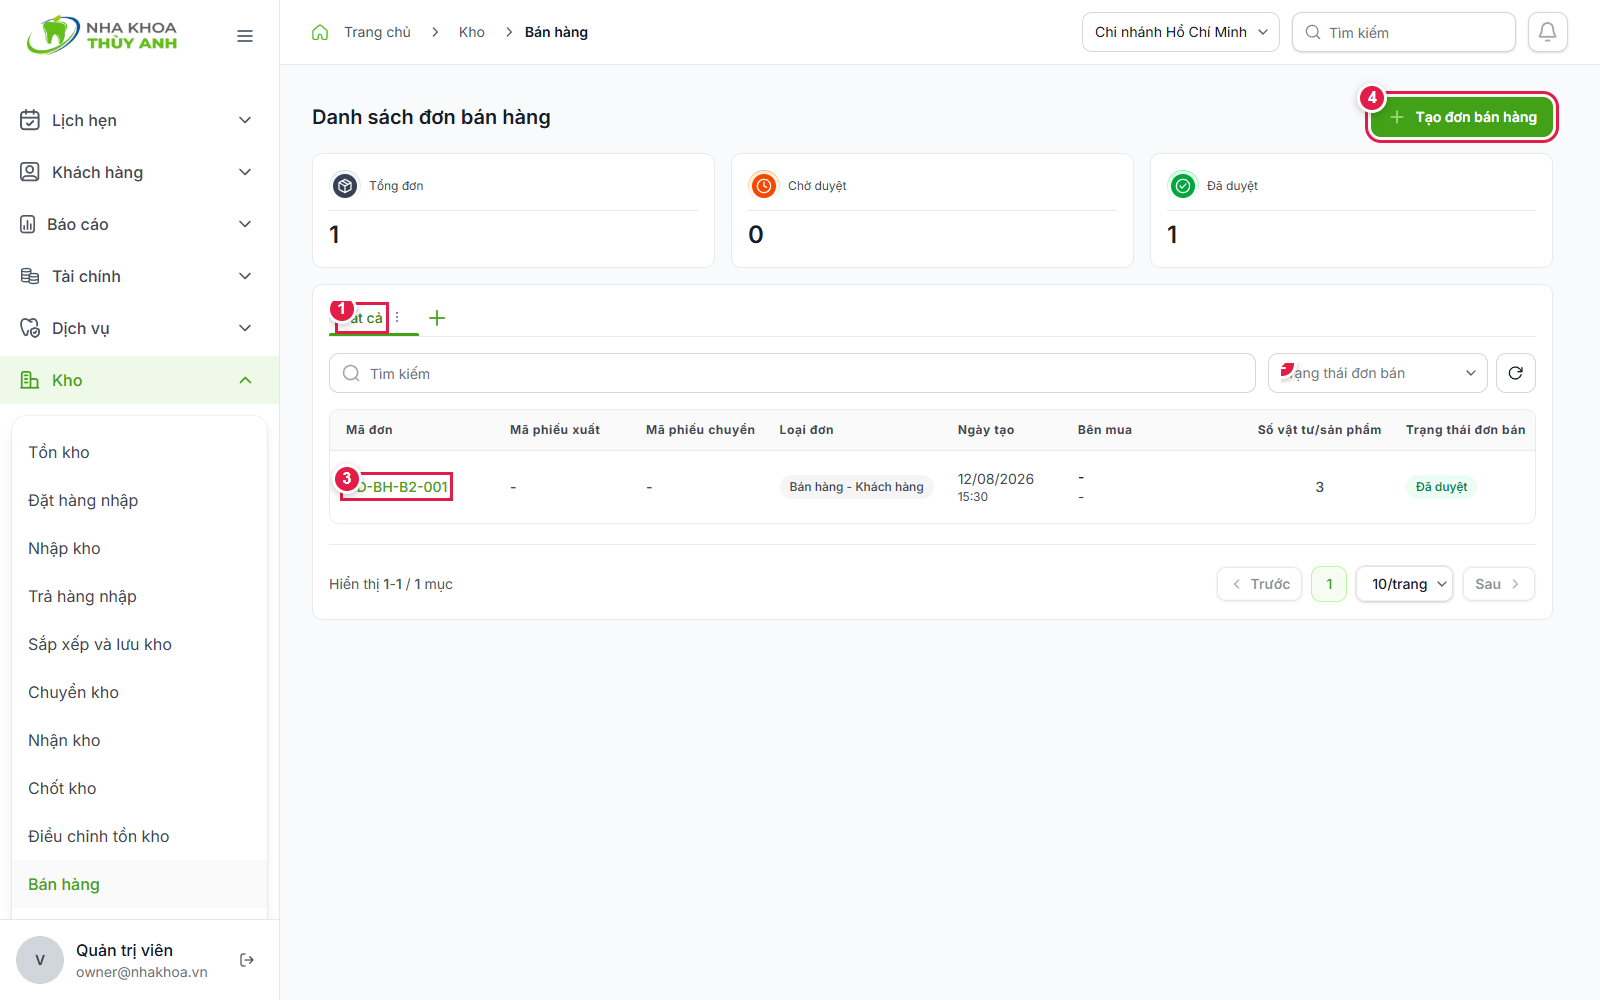This screenshot has height=1000, width=1600.
Task: Click the Tài chính coins icon
Action: coord(30,276)
